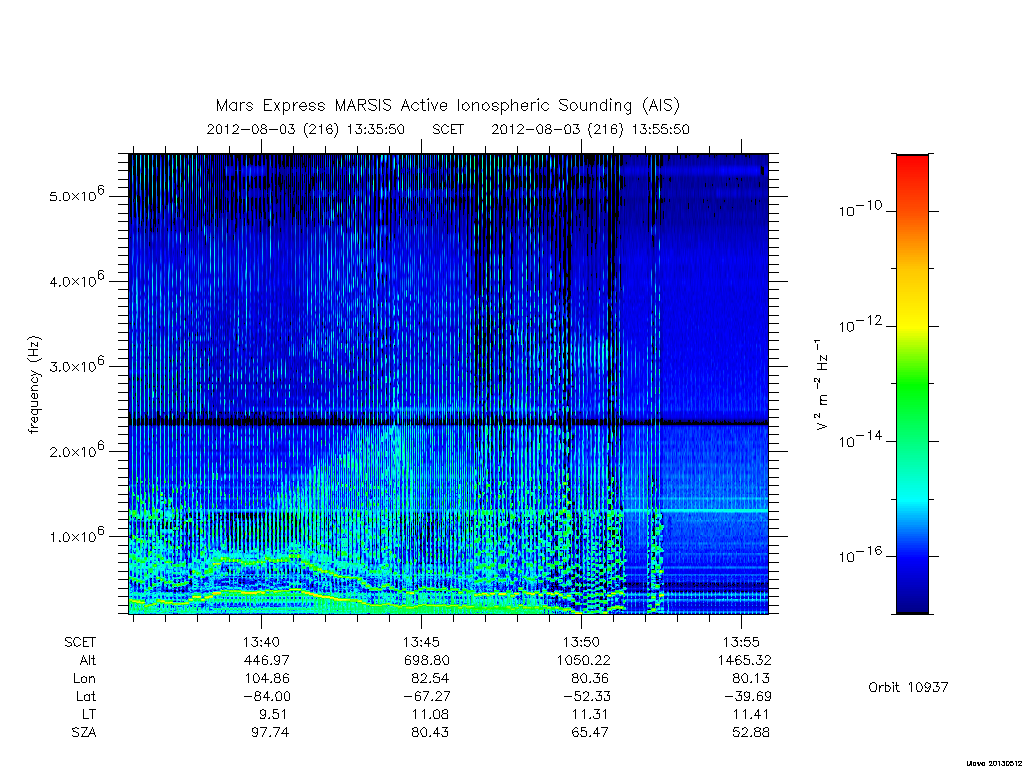The image size is (1024, 768).
Task: Click the altitude value 698.80
Action: (x=426, y=660)
